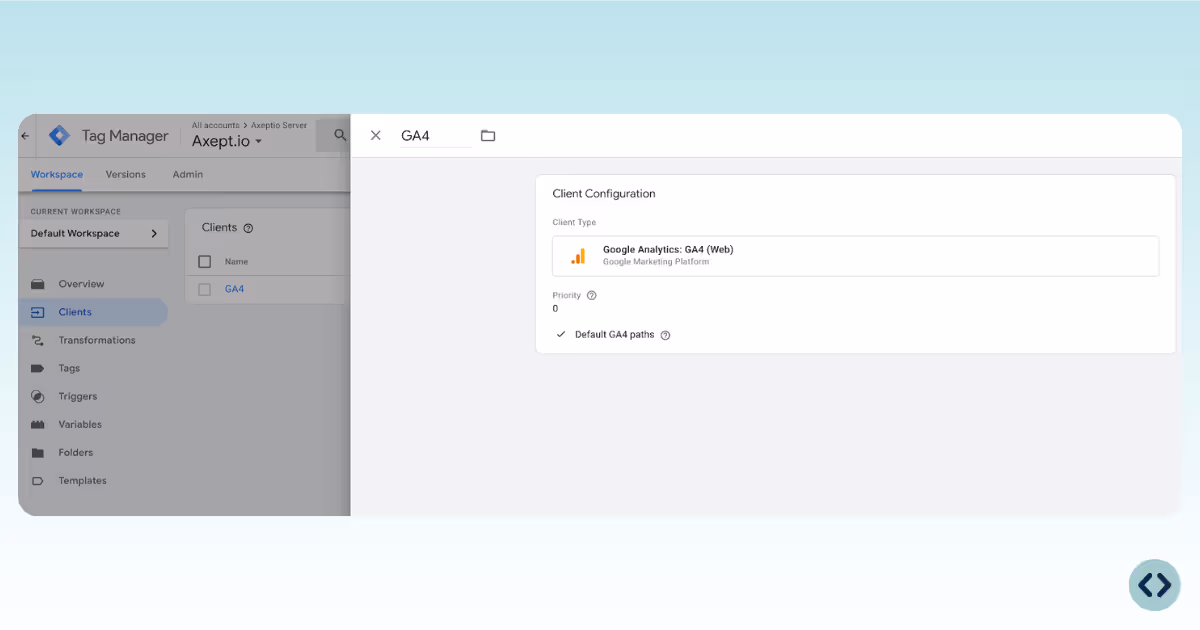Click the Transformations sidebar icon
This screenshot has height=630, width=1200.
(38, 340)
